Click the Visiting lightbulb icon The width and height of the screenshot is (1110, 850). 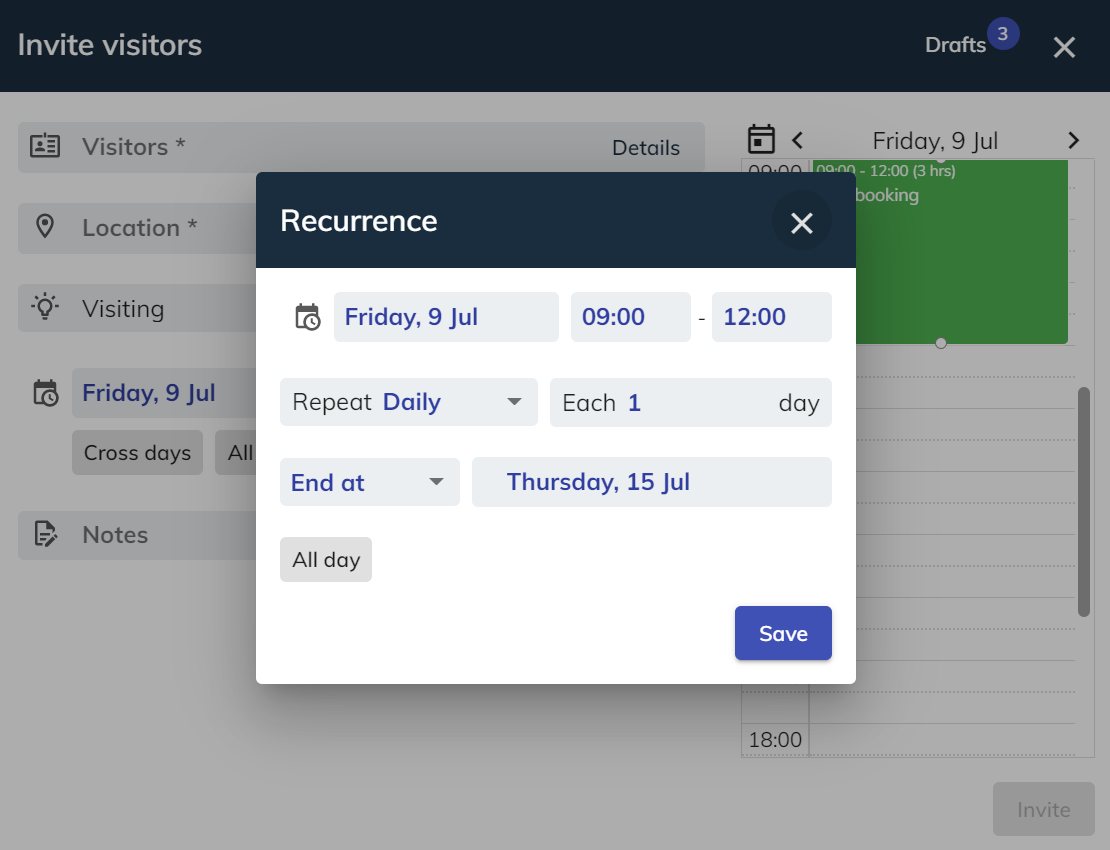tap(45, 307)
